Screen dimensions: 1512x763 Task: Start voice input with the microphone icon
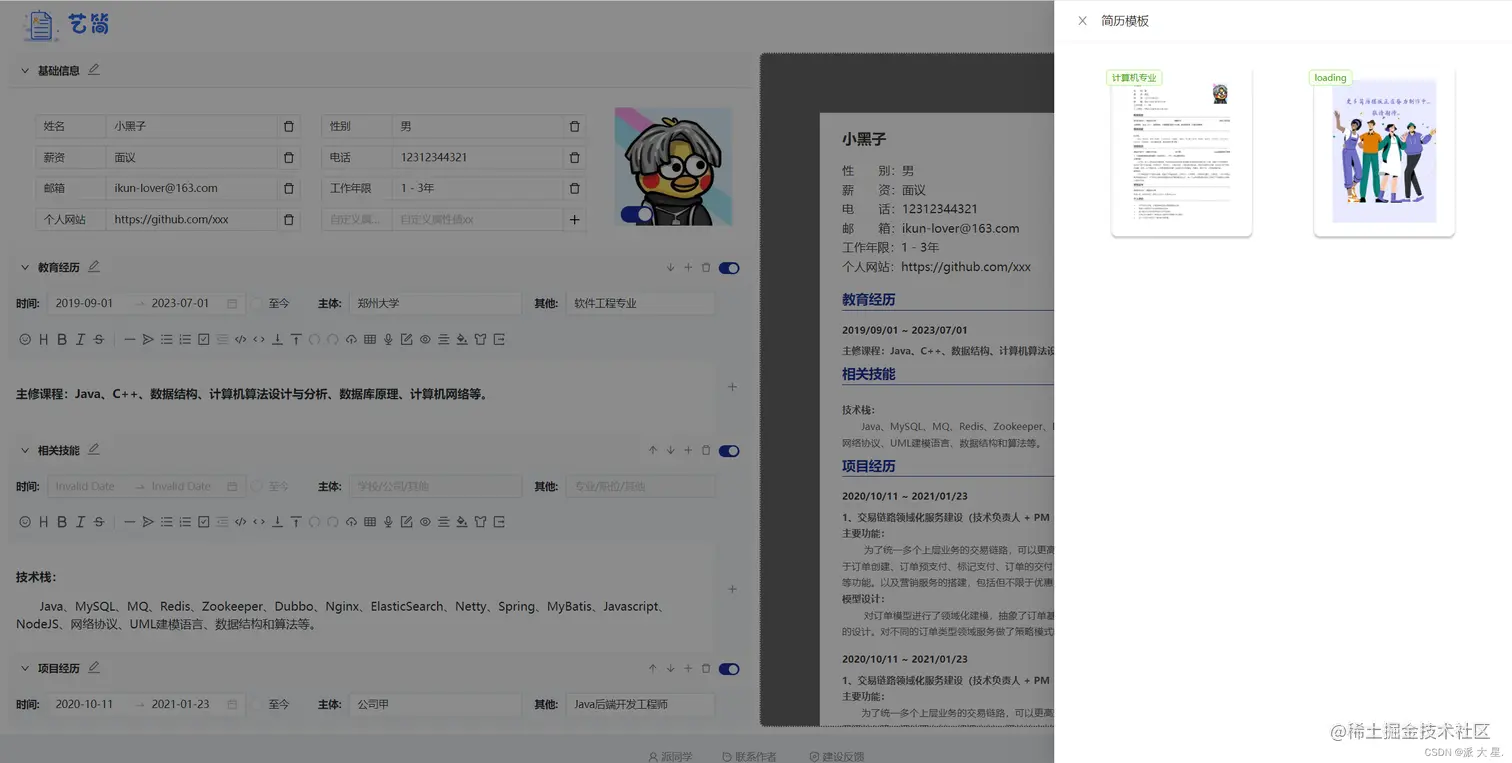tap(388, 338)
